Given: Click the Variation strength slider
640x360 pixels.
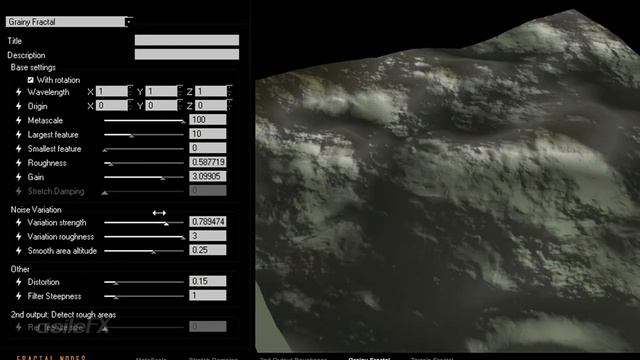Looking at the screenshot, I should [144, 223].
